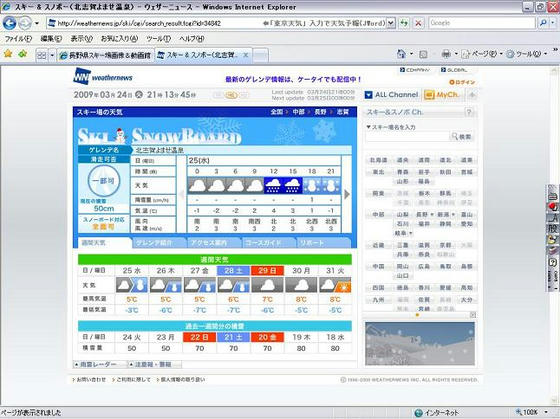
Task: Click the Stop loading red X icon
Action: [x=418, y=23]
